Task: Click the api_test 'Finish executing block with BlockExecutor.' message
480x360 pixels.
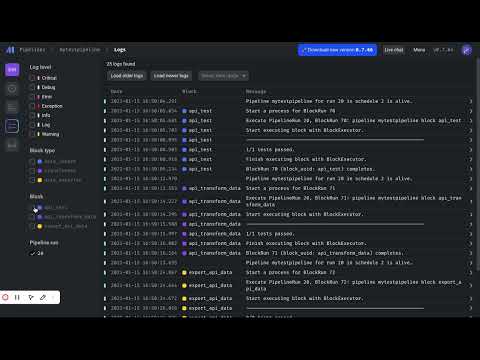Action: click(306, 159)
